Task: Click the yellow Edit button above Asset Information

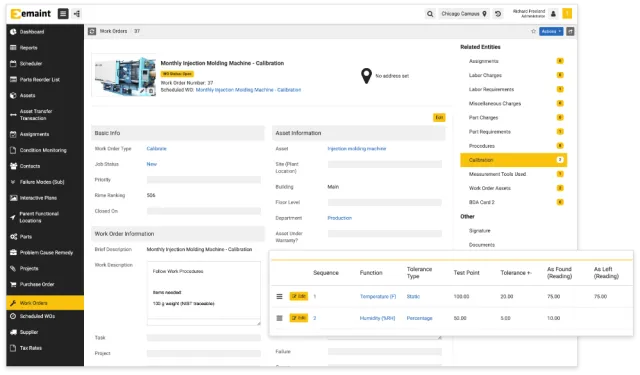Action: (x=439, y=118)
